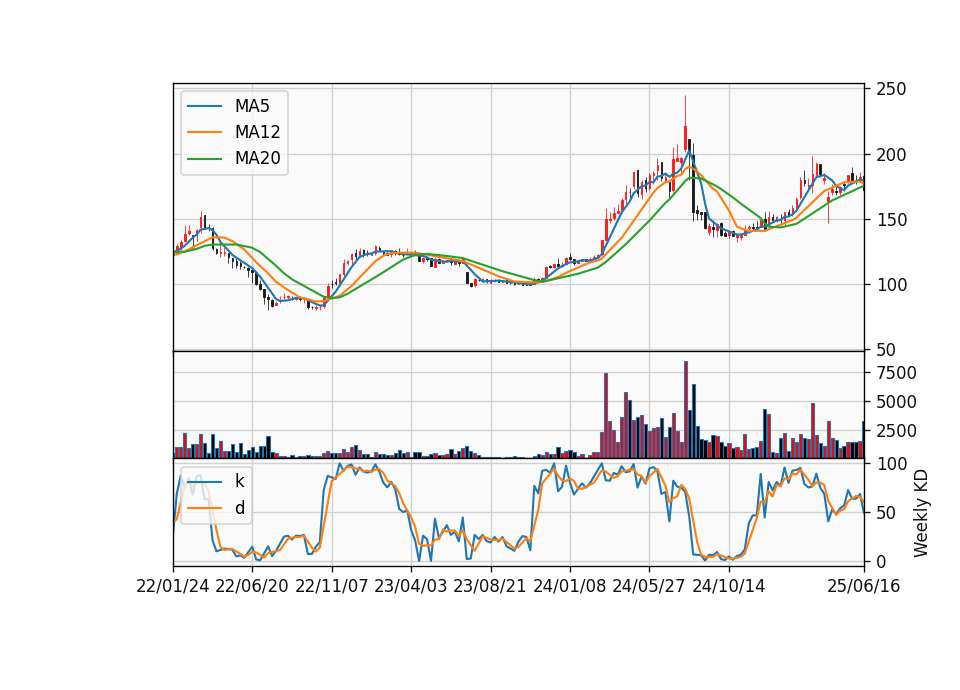960x690 pixels.
Task: Click the d legend label in KD panel
Action: (x=240, y=508)
